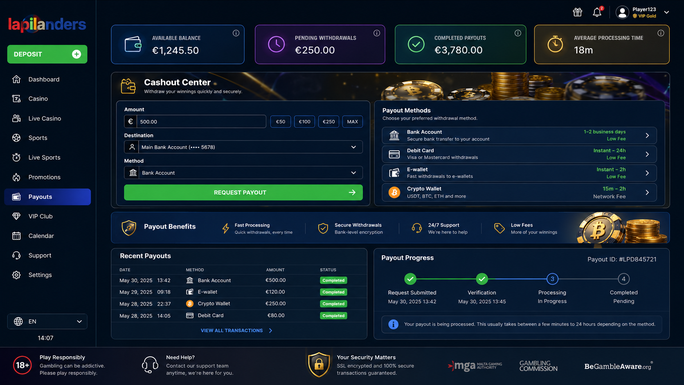Open Calendar in sidebar
The width and height of the screenshot is (684, 385).
pos(47,236)
